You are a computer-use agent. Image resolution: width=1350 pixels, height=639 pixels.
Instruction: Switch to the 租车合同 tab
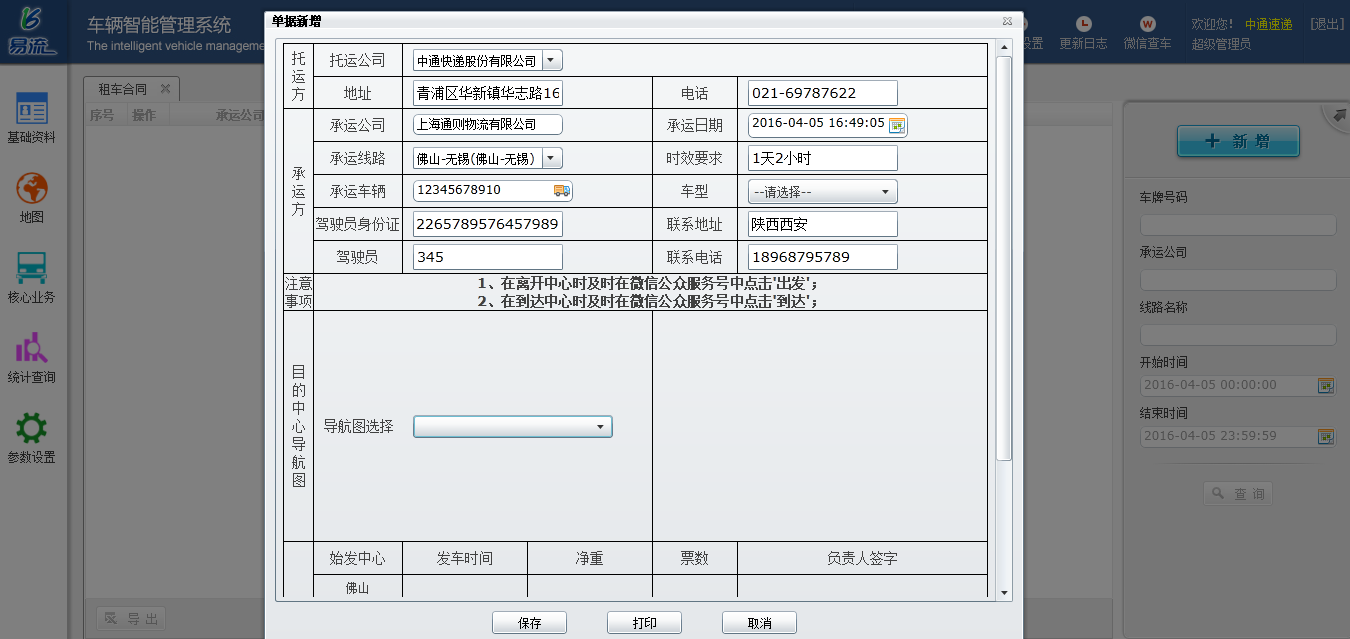coord(122,89)
